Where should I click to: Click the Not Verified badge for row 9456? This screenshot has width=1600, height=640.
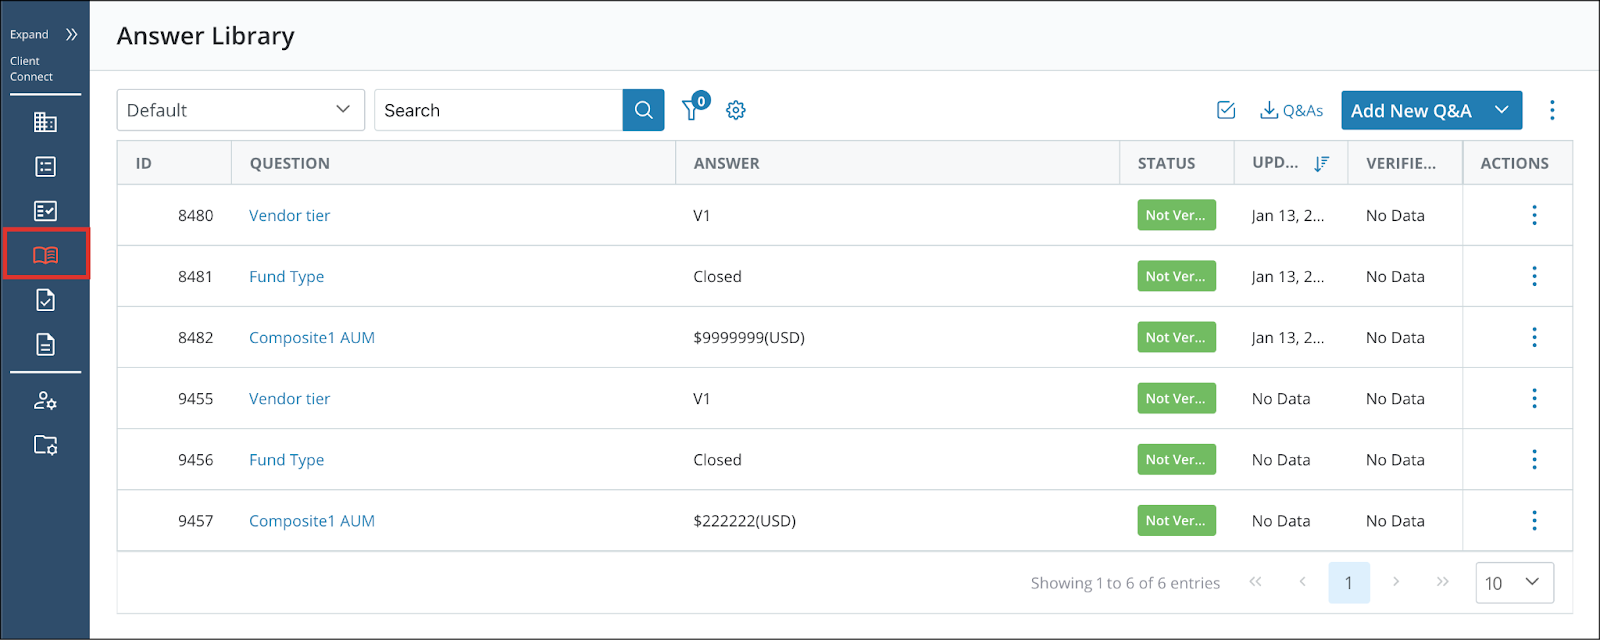pyautogui.click(x=1176, y=459)
